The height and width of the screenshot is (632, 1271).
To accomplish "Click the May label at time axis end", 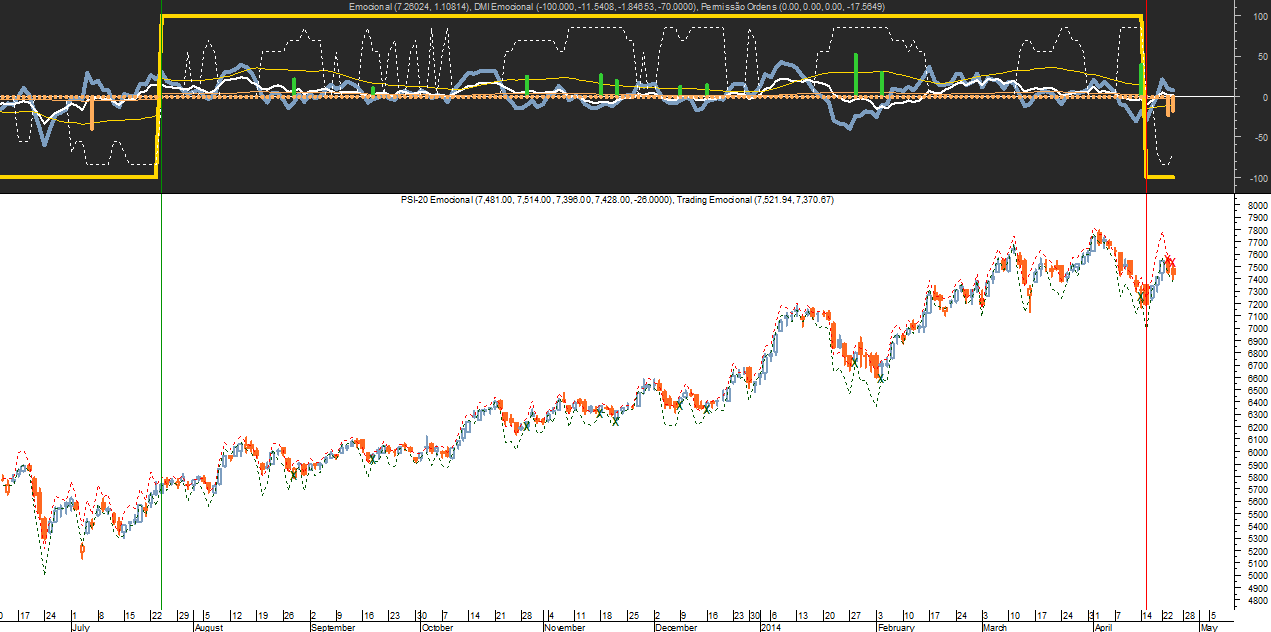I will 1207,627.
